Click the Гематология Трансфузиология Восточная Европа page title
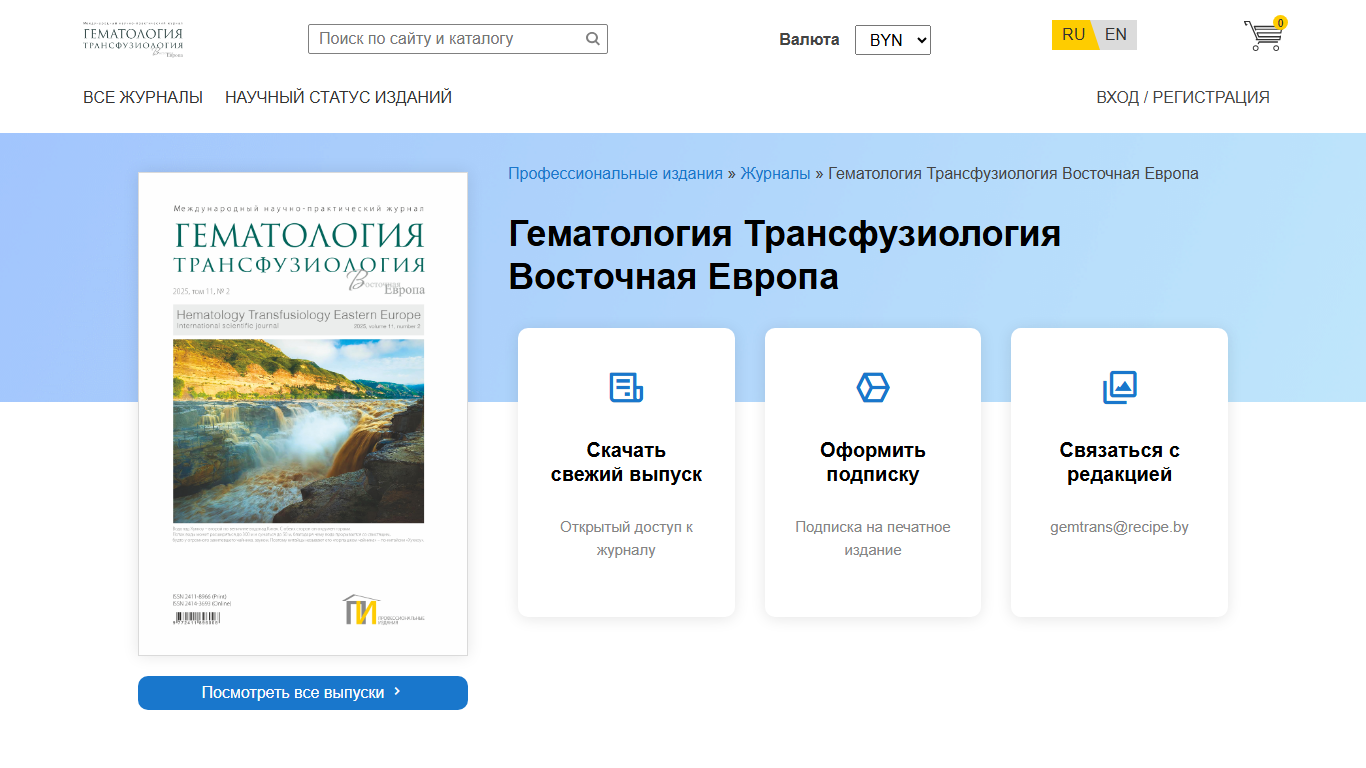The height and width of the screenshot is (768, 1366). tap(785, 255)
